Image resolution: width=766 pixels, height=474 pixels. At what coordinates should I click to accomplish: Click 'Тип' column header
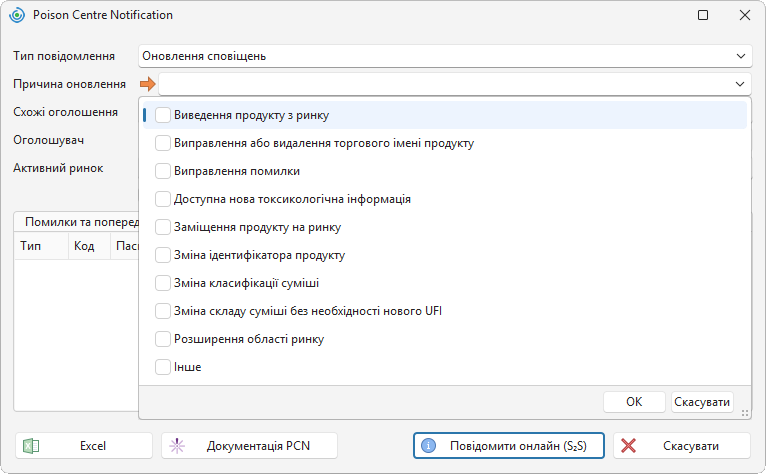pyautogui.click(x=42, y=246)
